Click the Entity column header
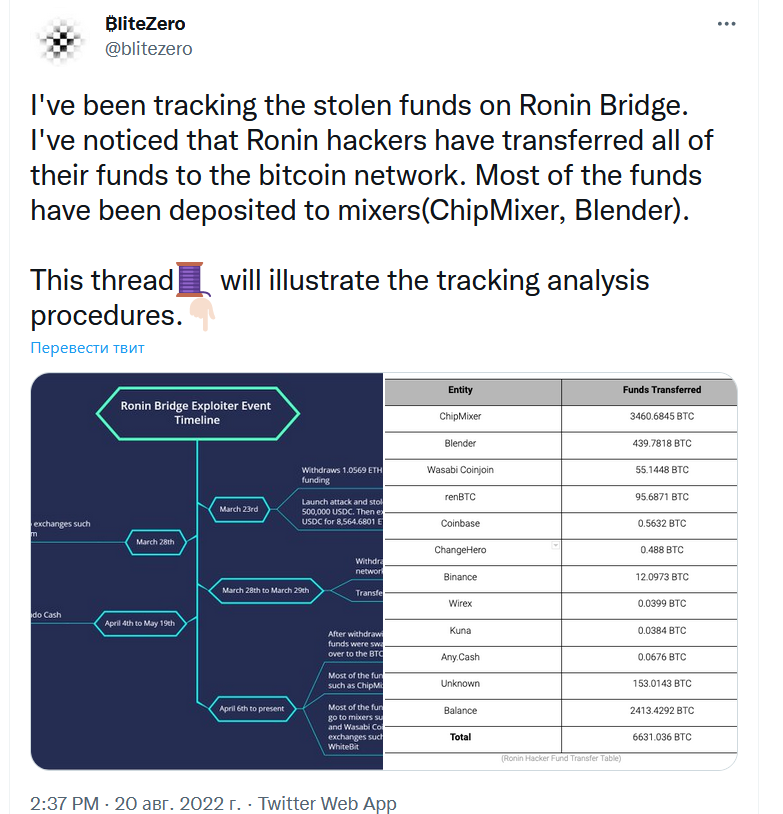The height and width of the screenshot is (814, 783). (x=460, y=390)
